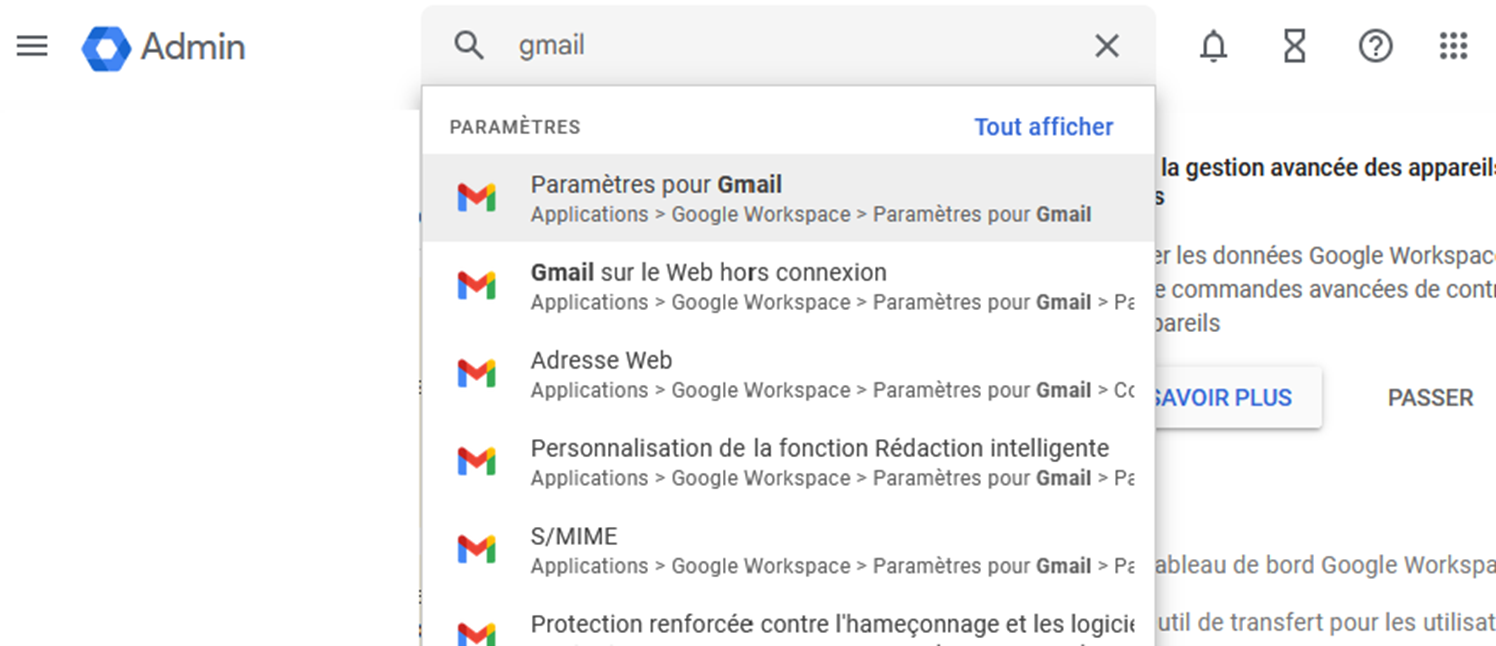This screenshot has height=646, width=1496.
Task: Open notifications via the bell icon
Action: [1213, 46]
